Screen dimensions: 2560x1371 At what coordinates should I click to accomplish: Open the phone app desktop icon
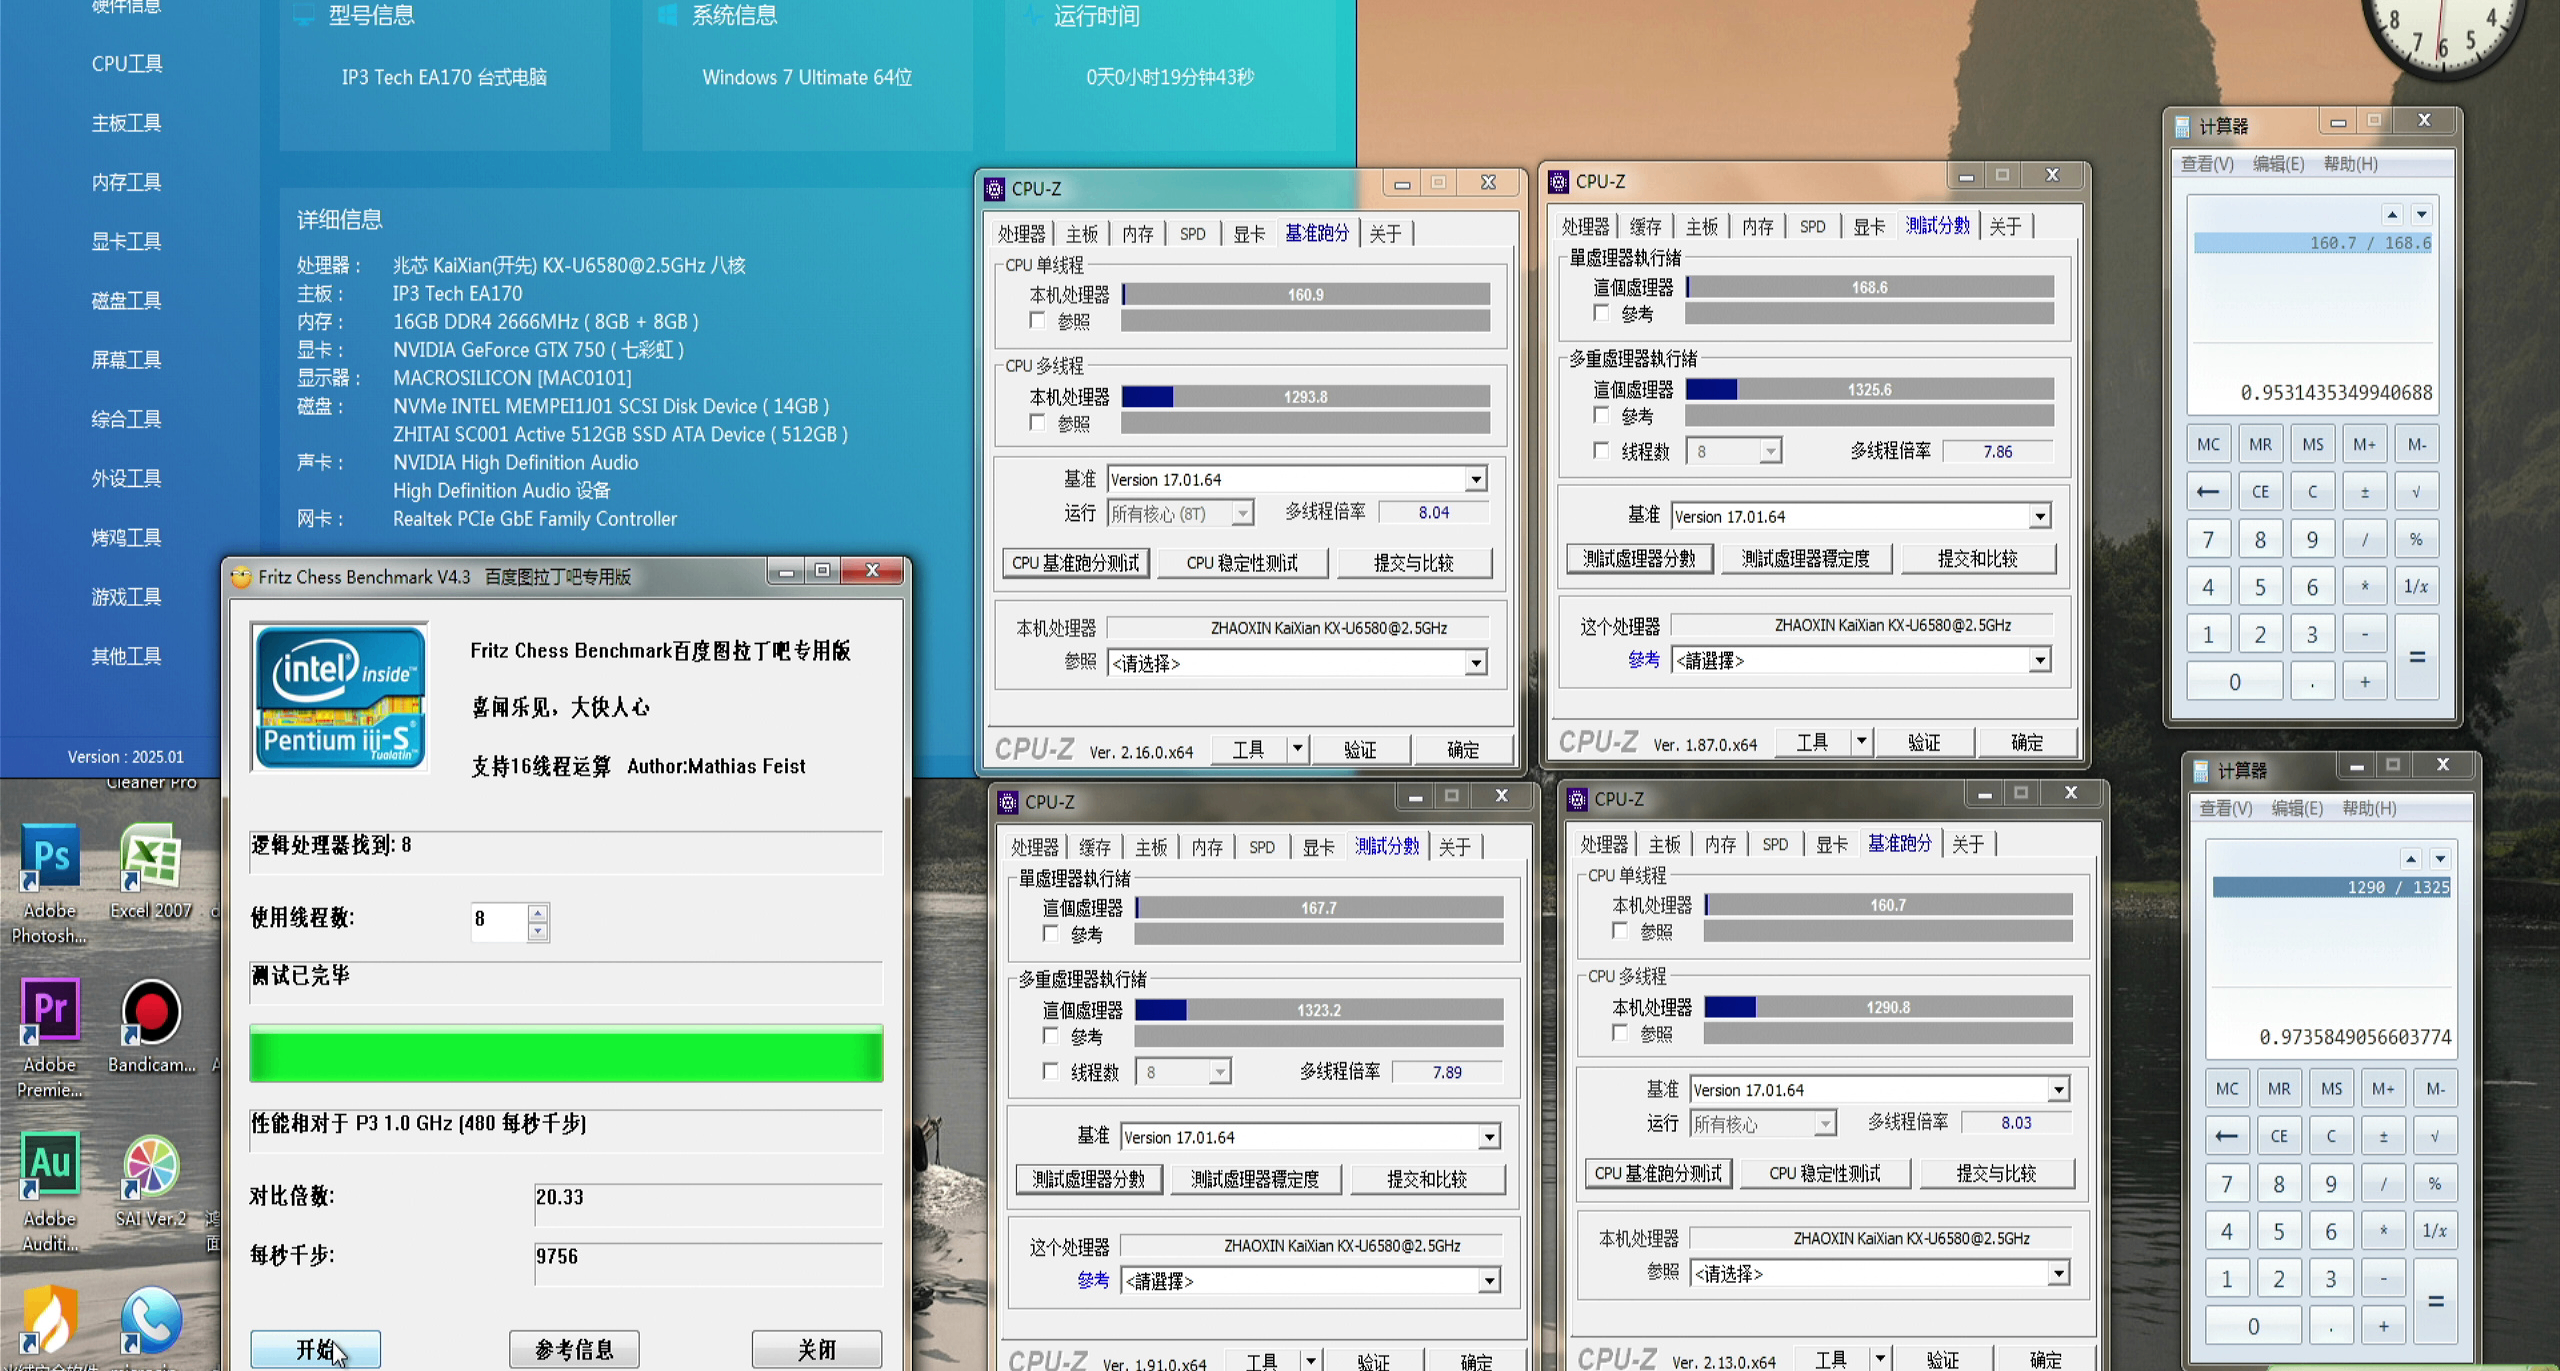(x=150, y=1322)
